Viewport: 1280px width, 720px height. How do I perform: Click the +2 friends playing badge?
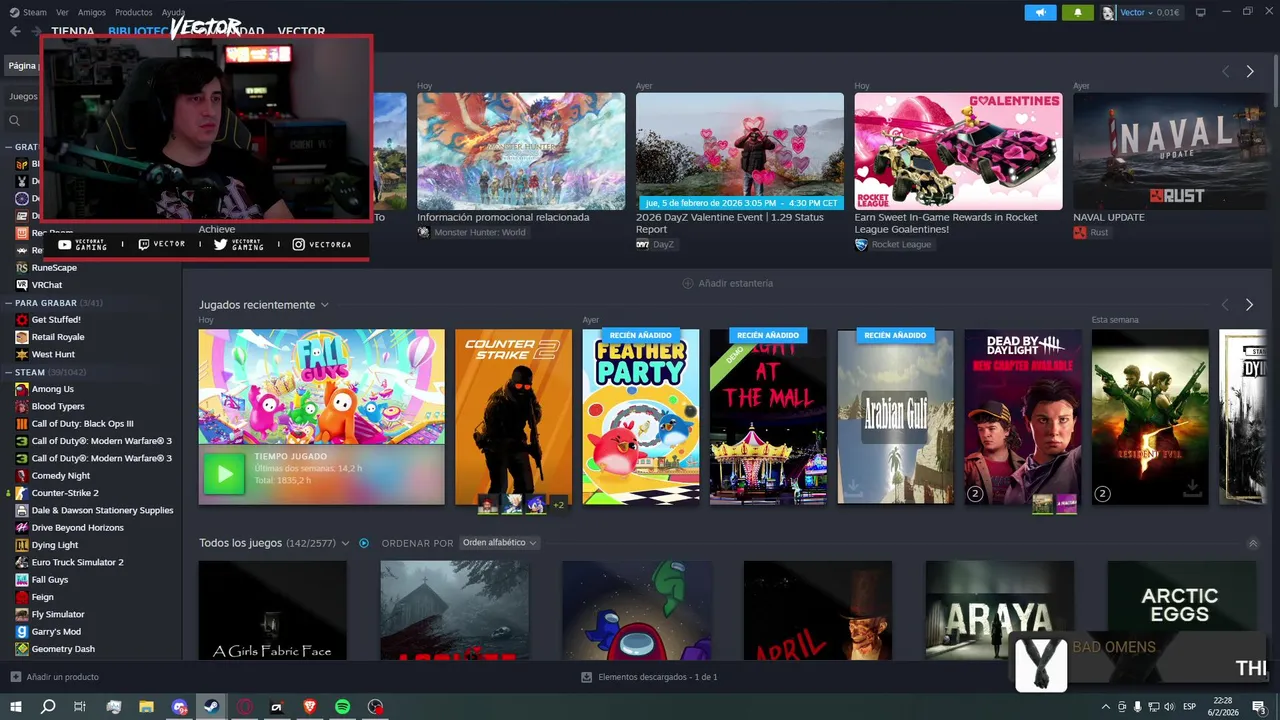(559, 504)
